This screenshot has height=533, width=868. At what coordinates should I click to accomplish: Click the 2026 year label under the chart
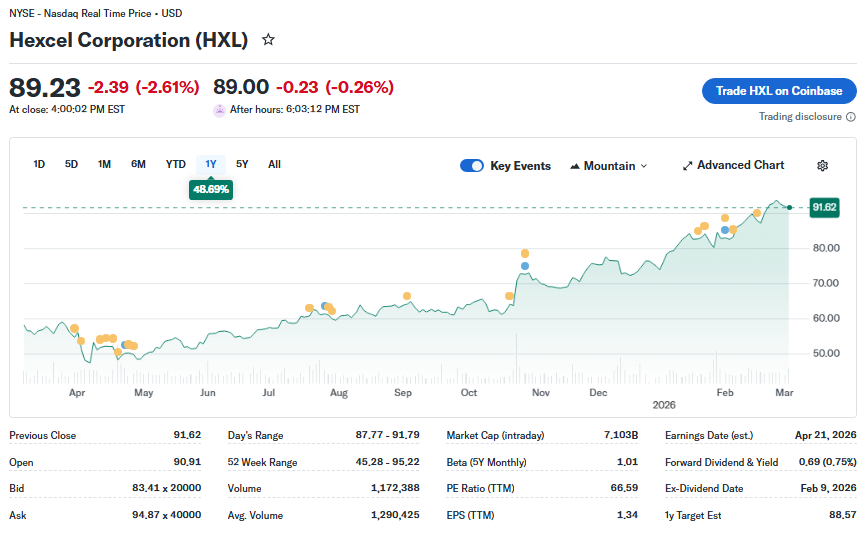click(x=664, y=405)
